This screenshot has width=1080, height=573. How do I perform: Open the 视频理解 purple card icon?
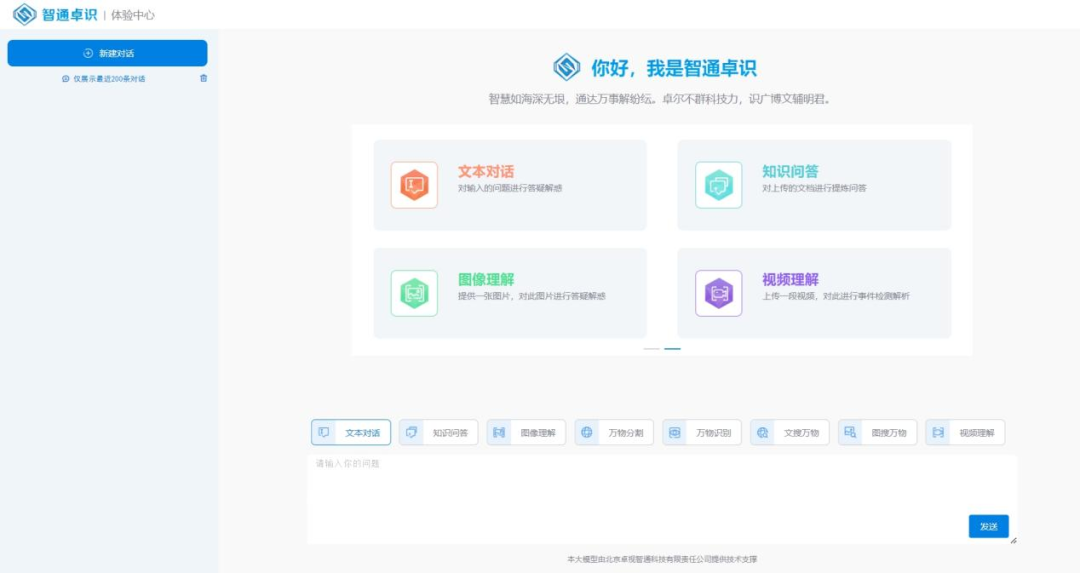click(718, 293)
